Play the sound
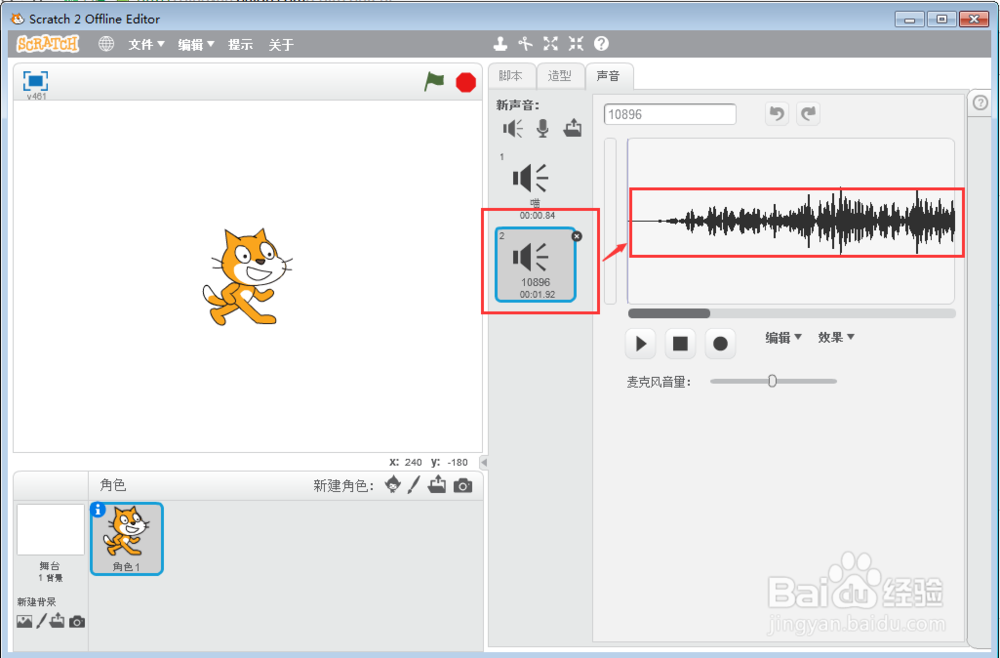 coord(641,344)
